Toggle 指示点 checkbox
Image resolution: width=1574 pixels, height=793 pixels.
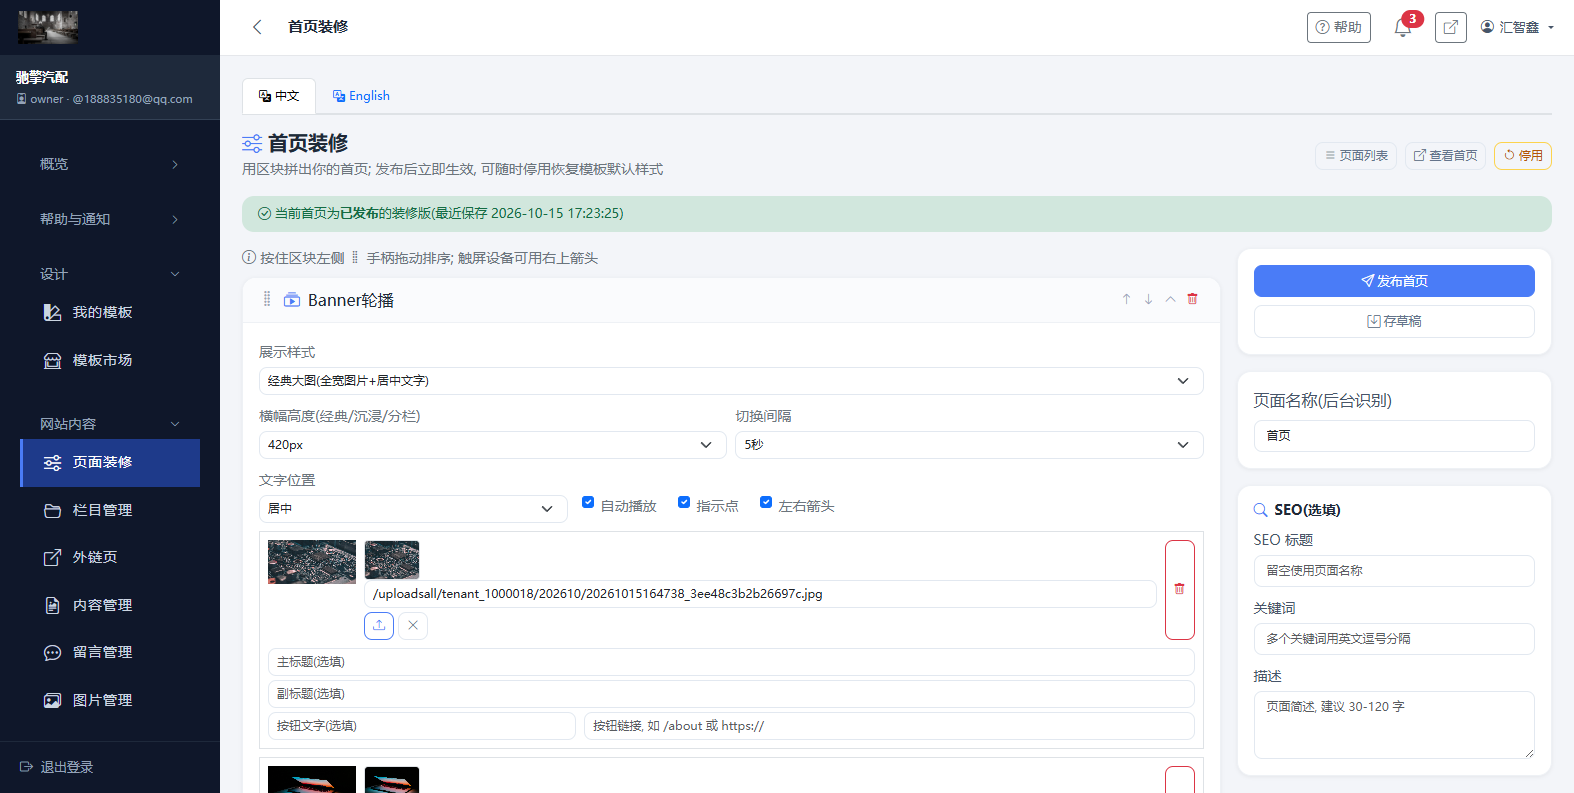(684, 502)
